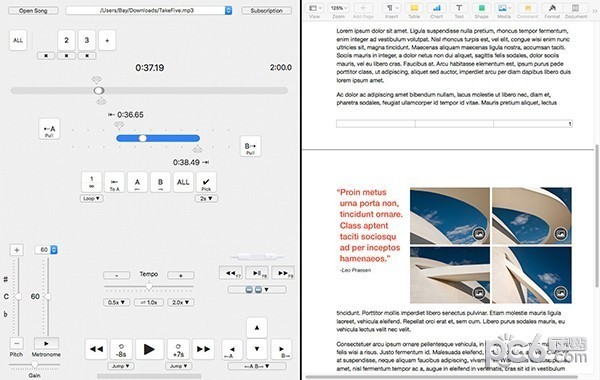
Task: Click the Pick checkmark button
Action: click(x=206, y=182)
